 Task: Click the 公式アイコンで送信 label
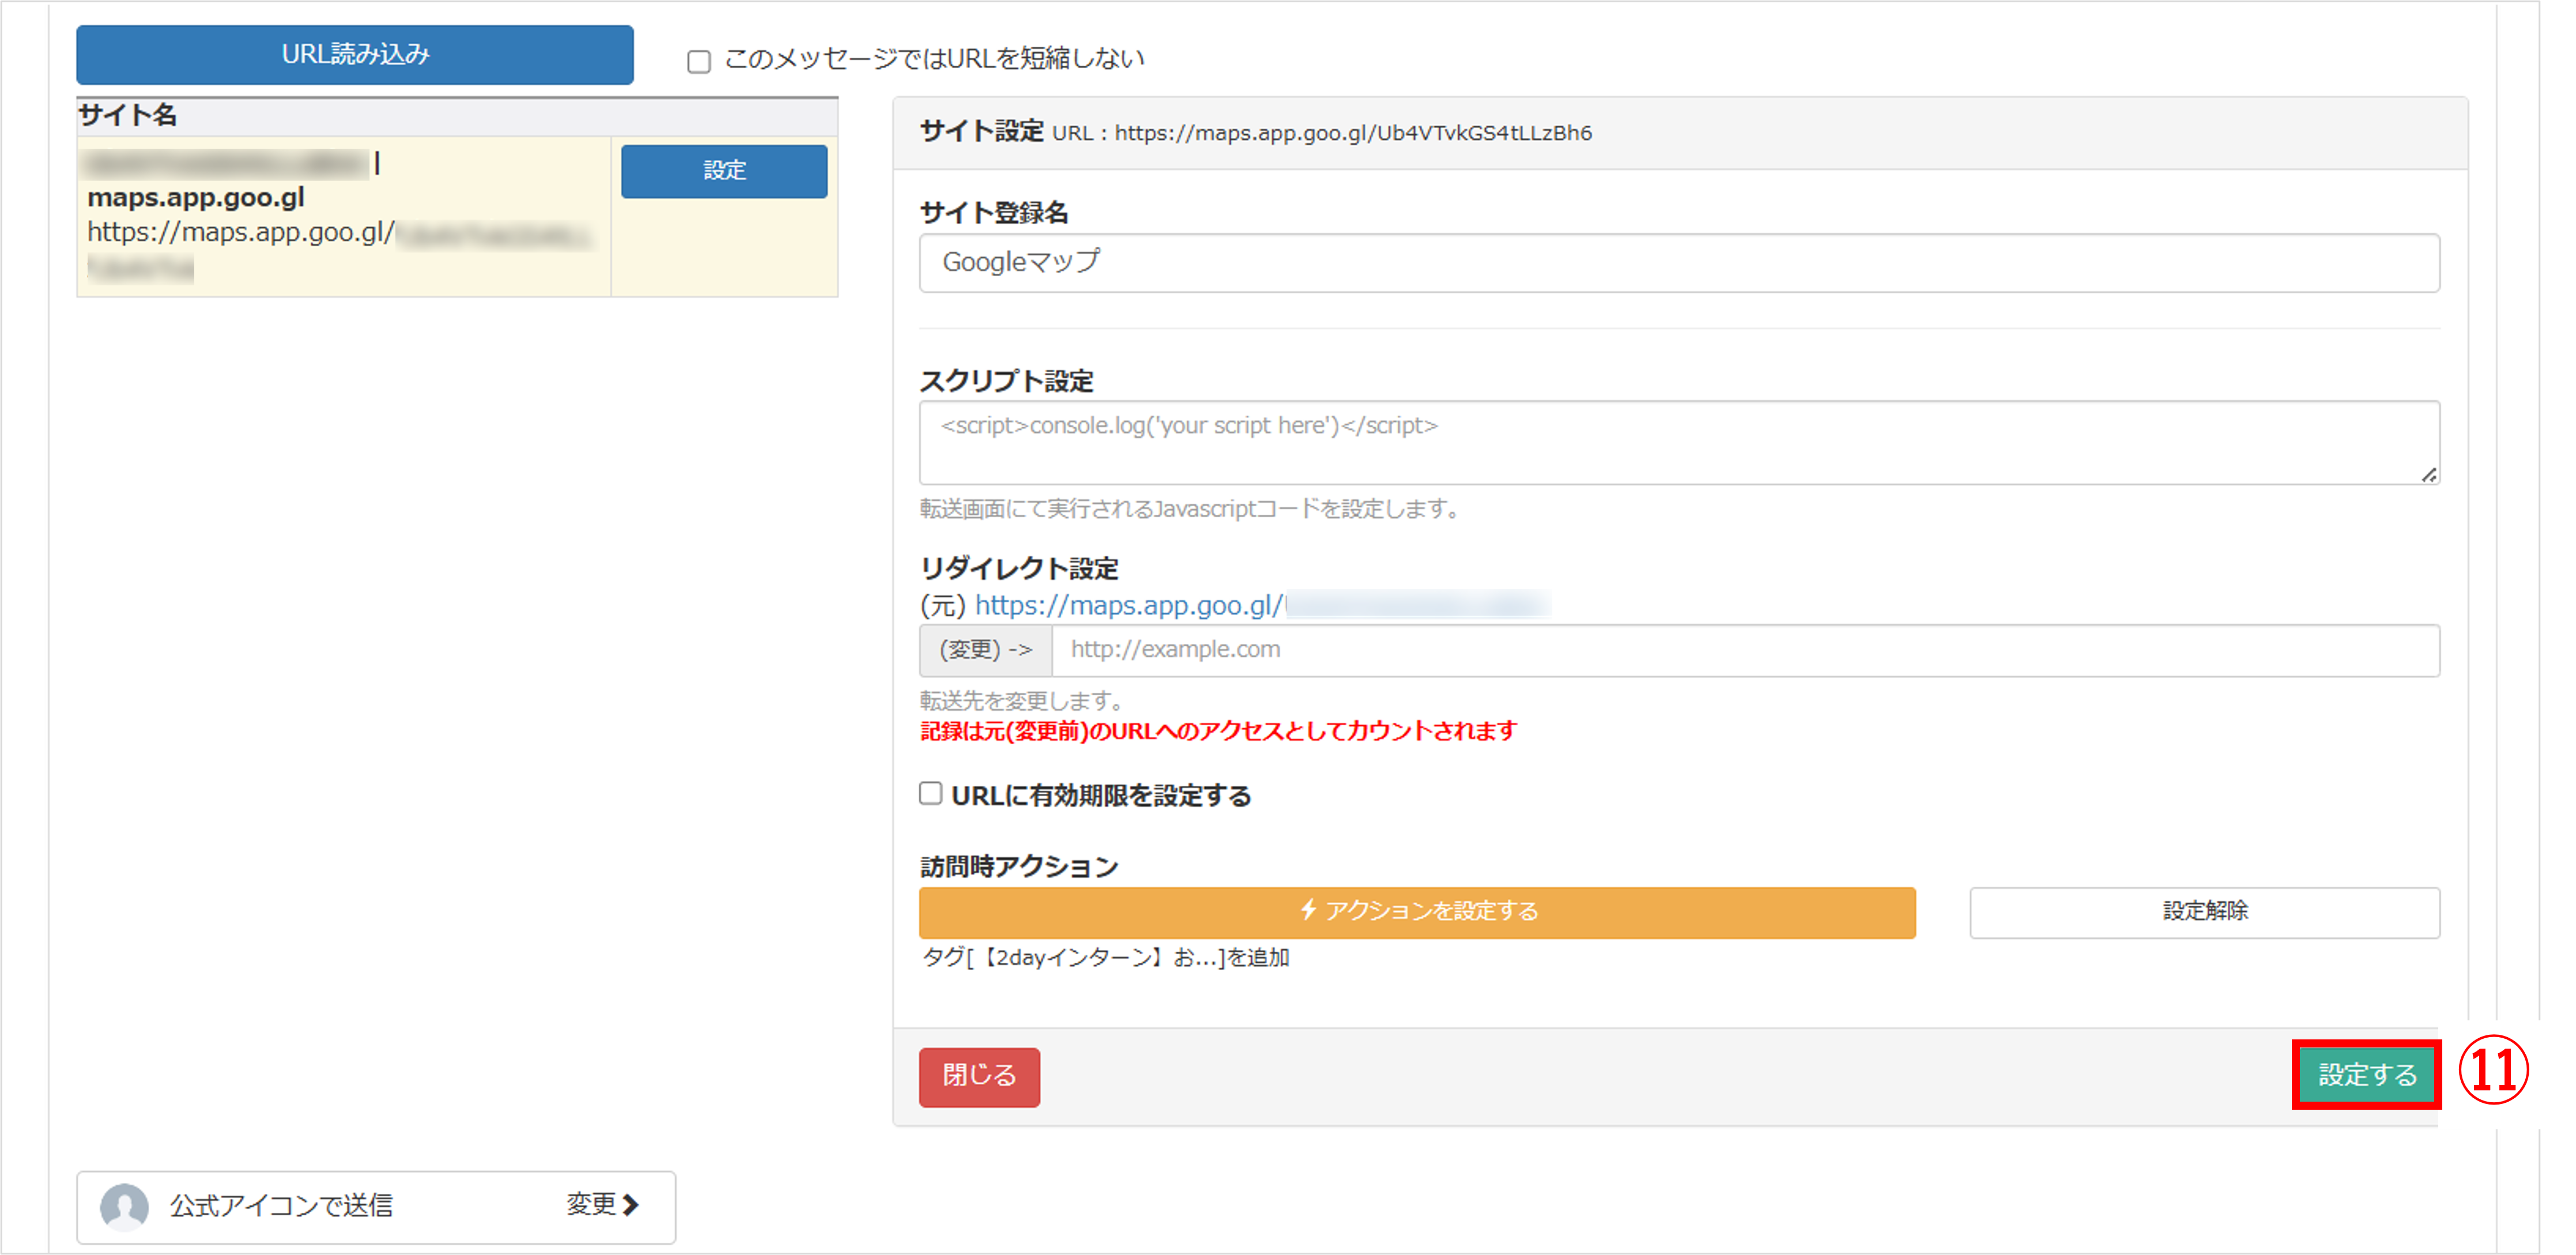click(x=281, y=1206)
